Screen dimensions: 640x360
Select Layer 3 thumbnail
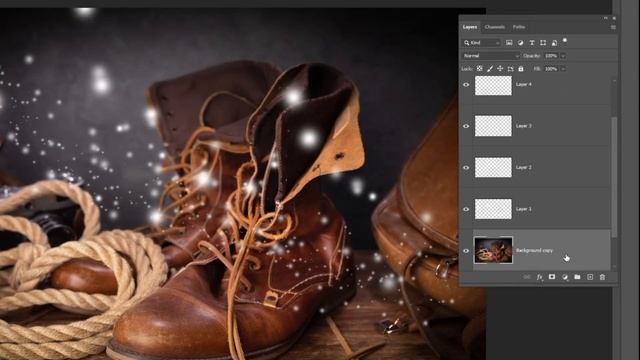493,126
